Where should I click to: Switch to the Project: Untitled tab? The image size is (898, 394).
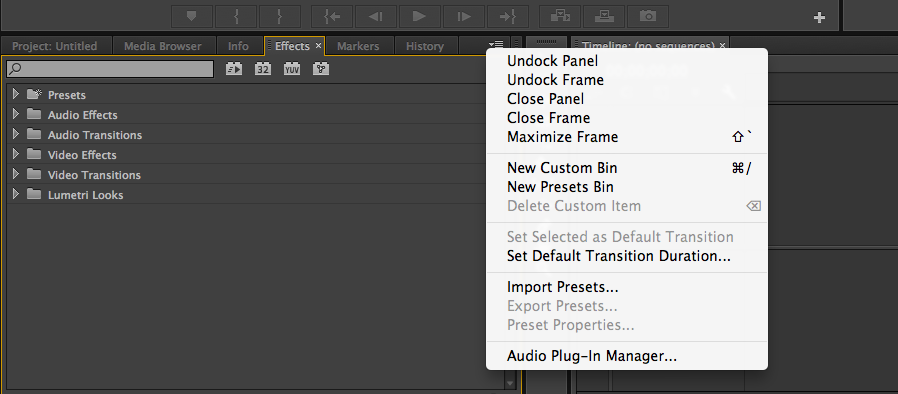[55, 46]
